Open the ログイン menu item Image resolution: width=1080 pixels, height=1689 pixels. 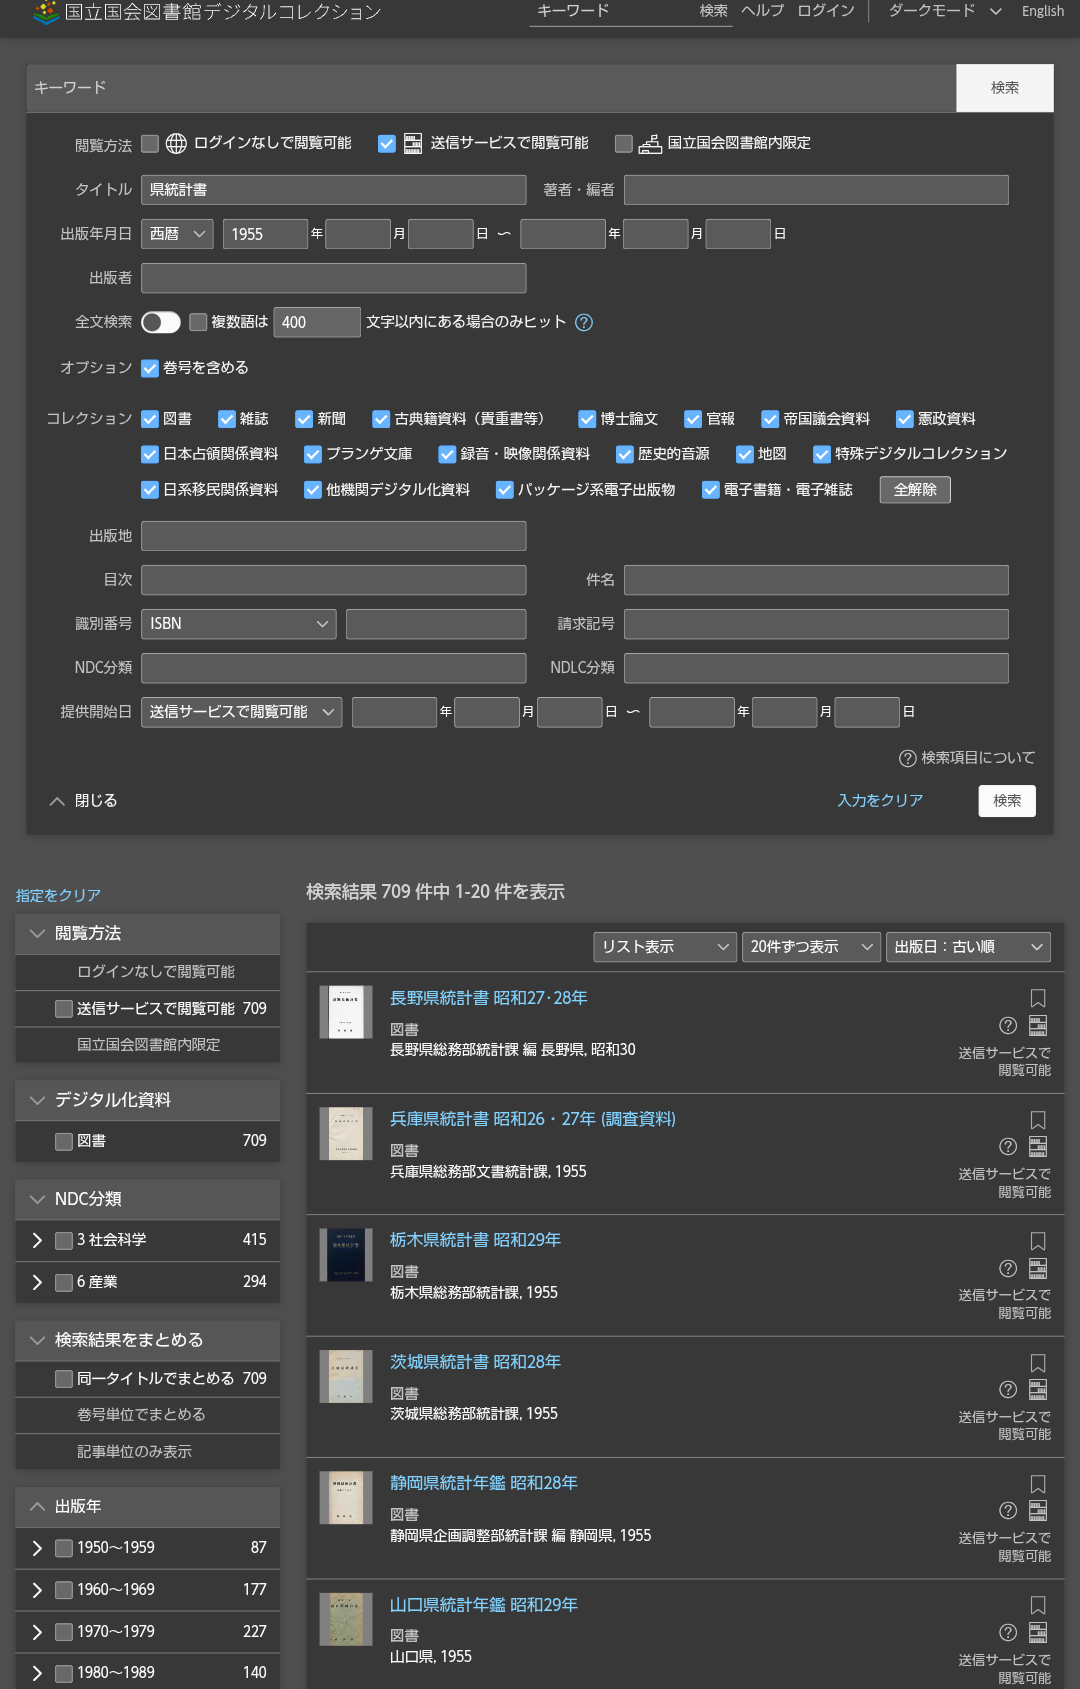point(826,11)
